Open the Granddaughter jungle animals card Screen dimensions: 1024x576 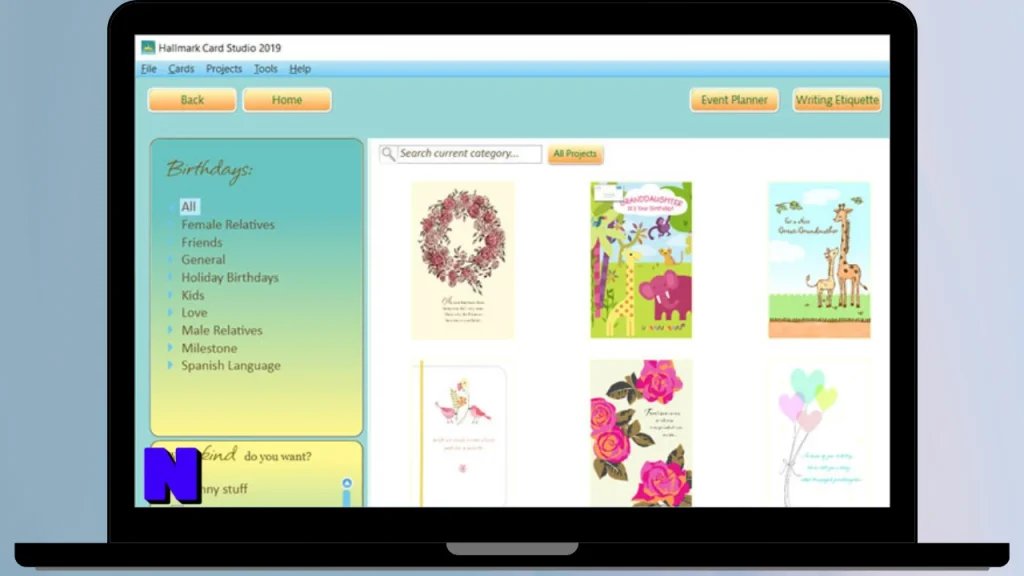click(x=641, y=260)
